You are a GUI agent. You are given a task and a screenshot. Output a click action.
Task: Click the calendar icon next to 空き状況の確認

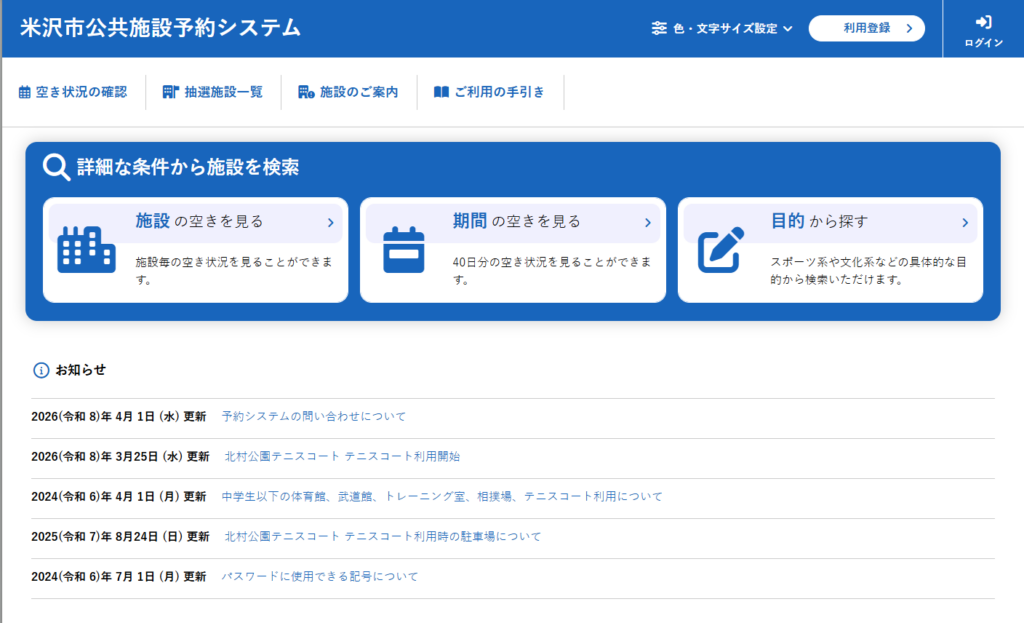(x=25, y=92)
